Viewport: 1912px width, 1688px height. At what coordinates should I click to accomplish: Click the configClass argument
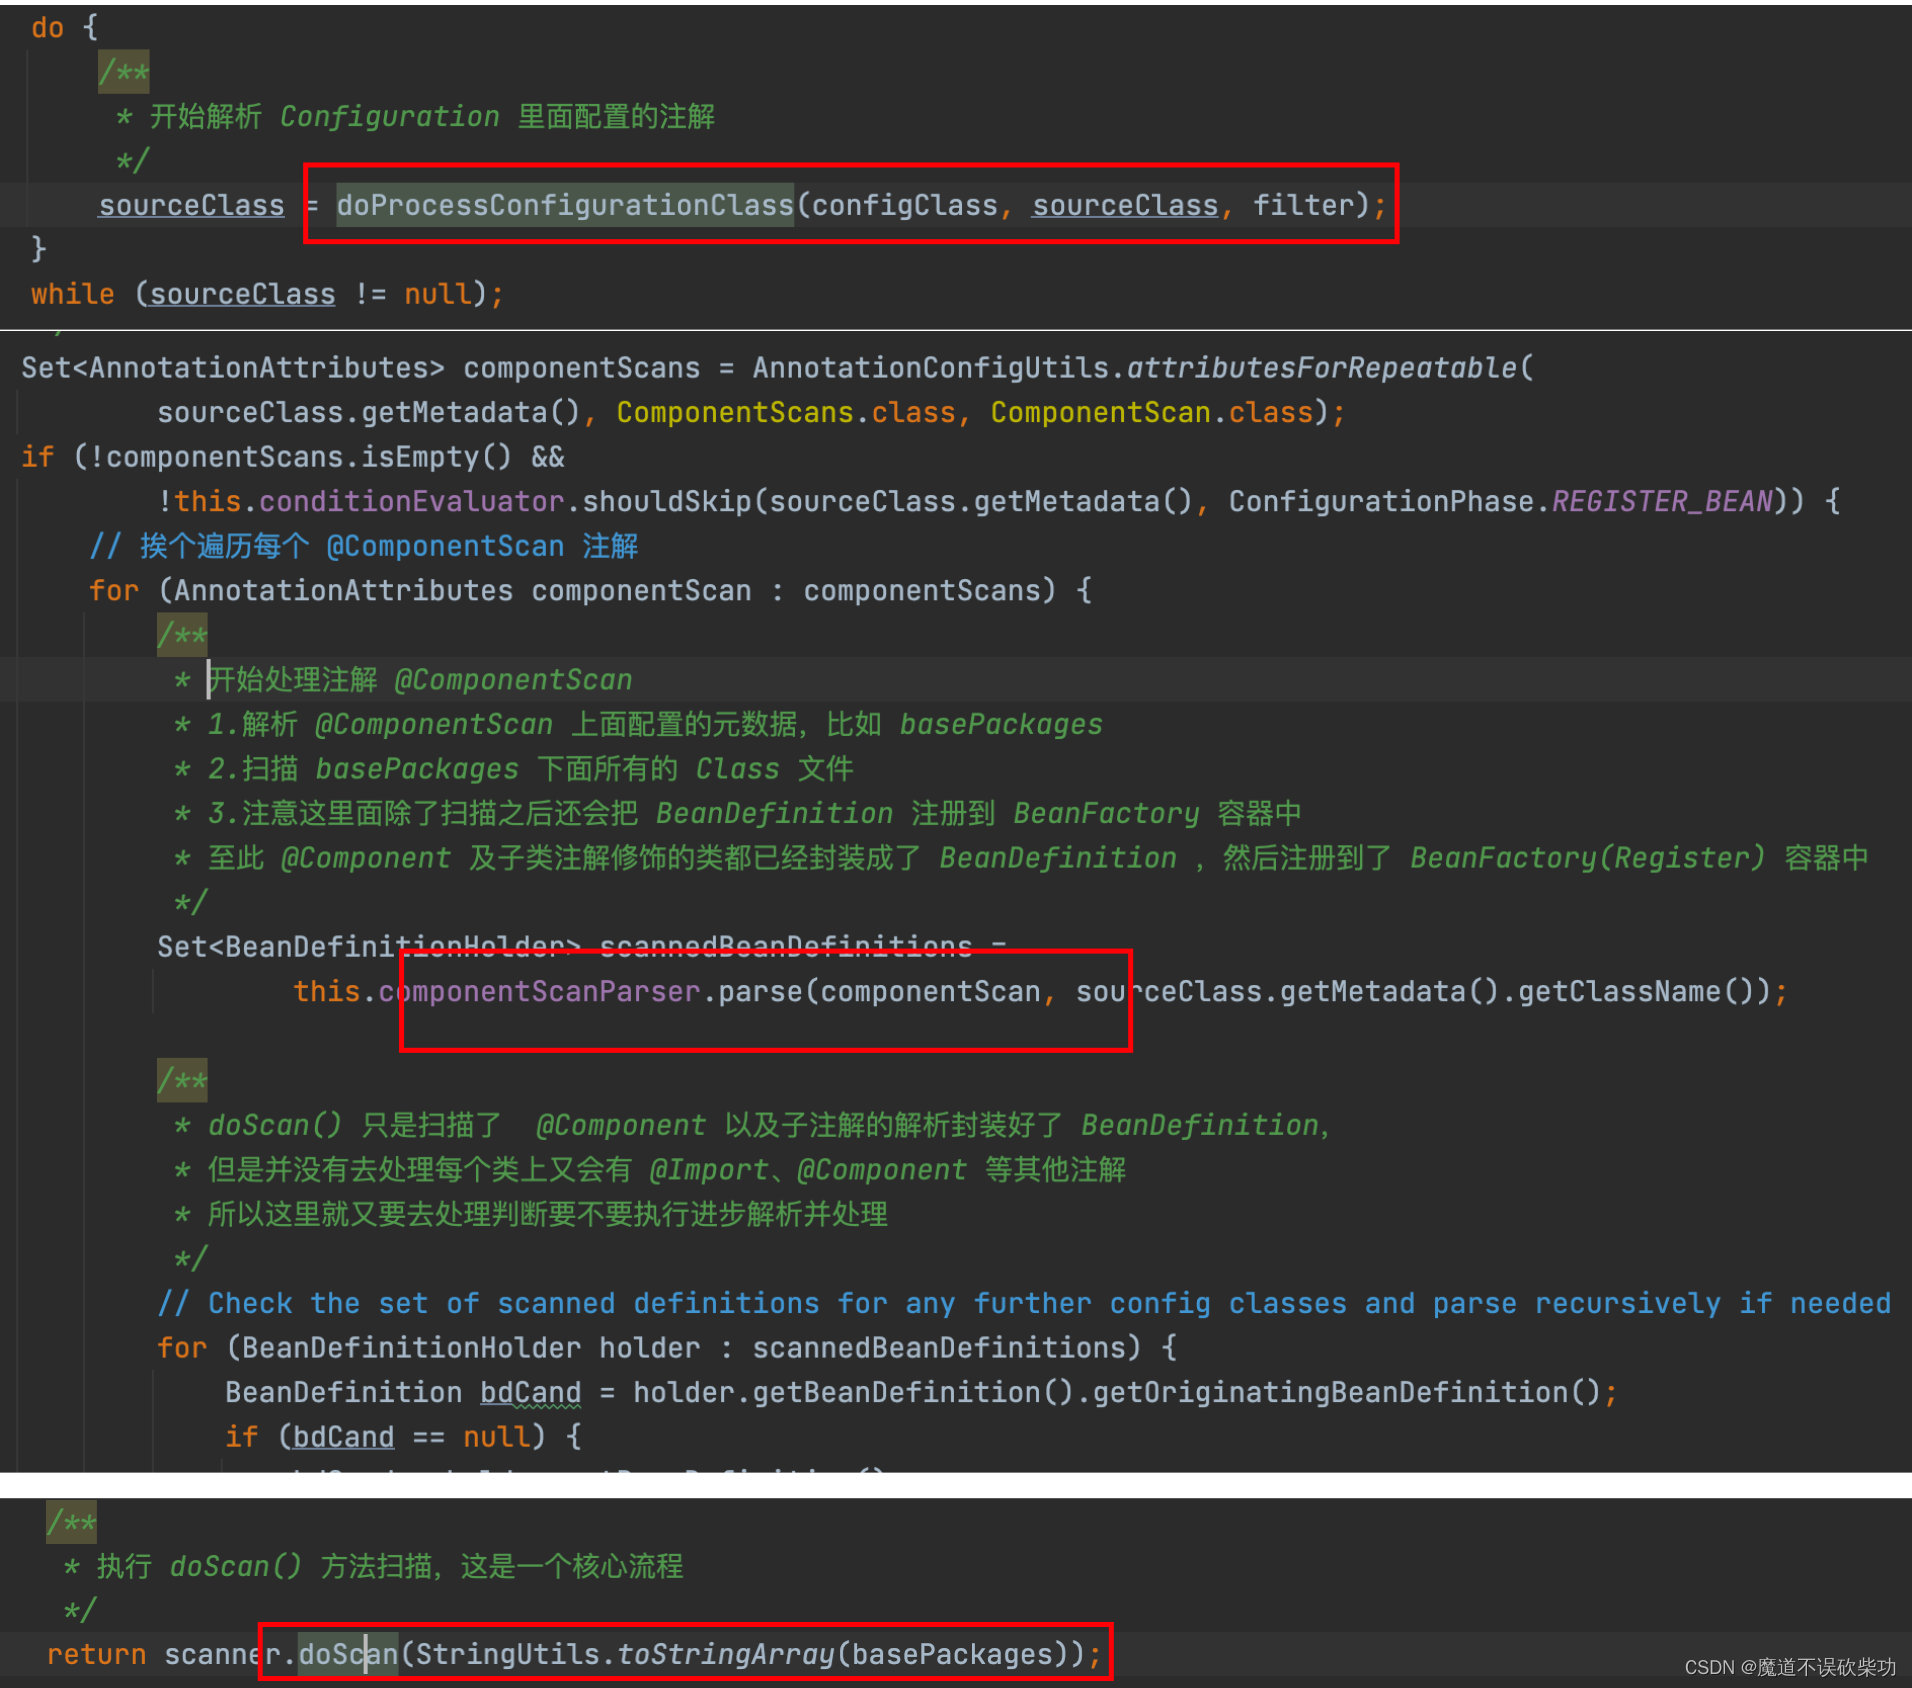(904, 205)
